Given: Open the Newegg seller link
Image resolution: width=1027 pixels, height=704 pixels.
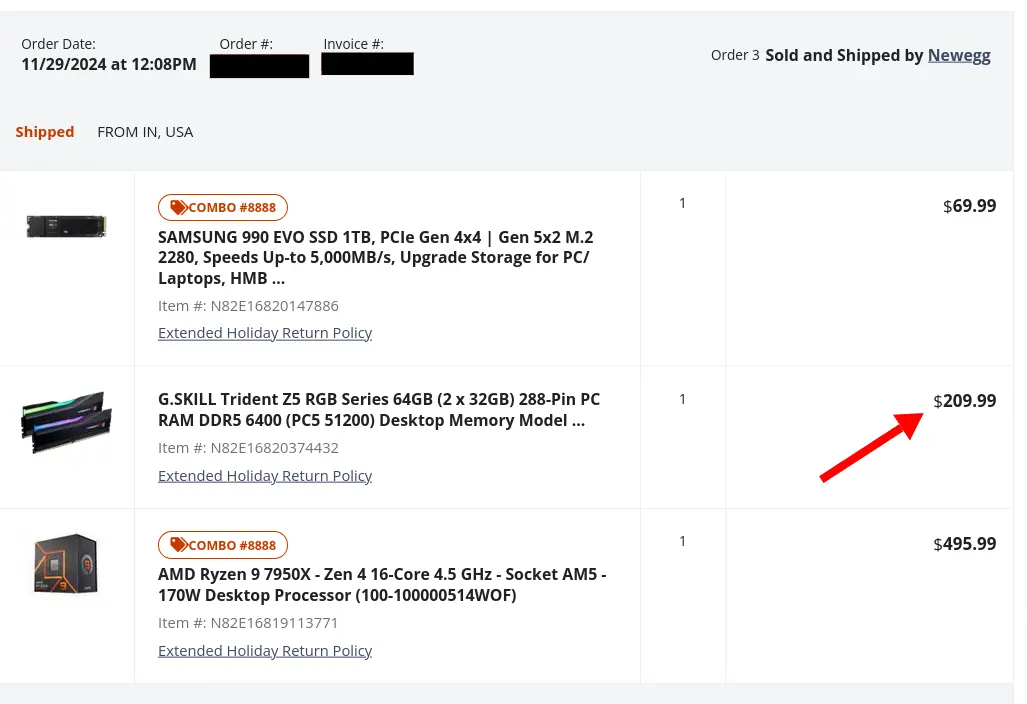Looking at the screenshot, I should [x=959, y=56].
